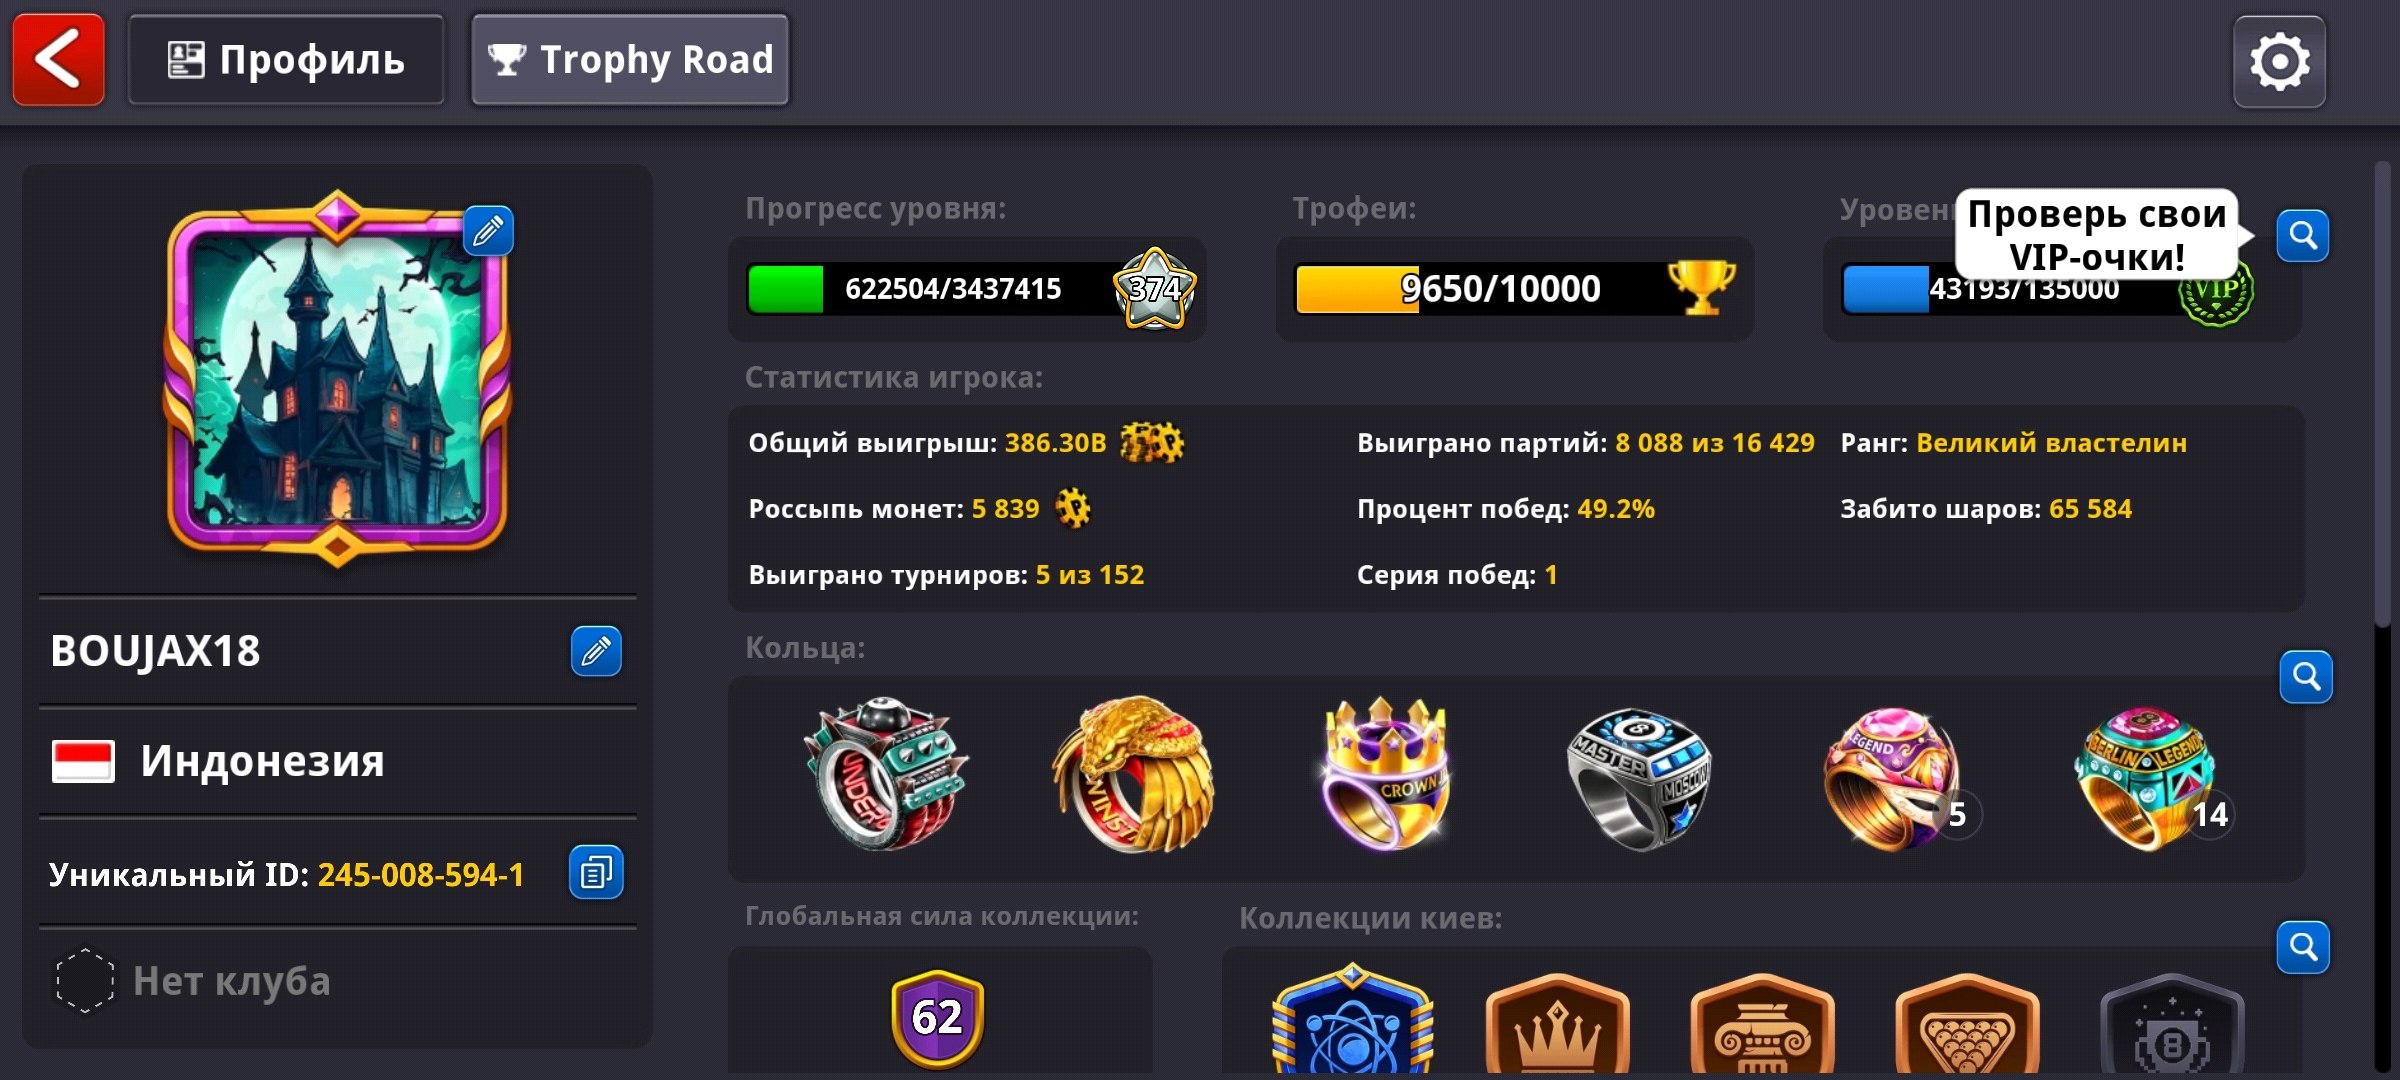Open cue collections magnifier icon
Viewport: 2400px width, 1080px height.
[2303, 947]
